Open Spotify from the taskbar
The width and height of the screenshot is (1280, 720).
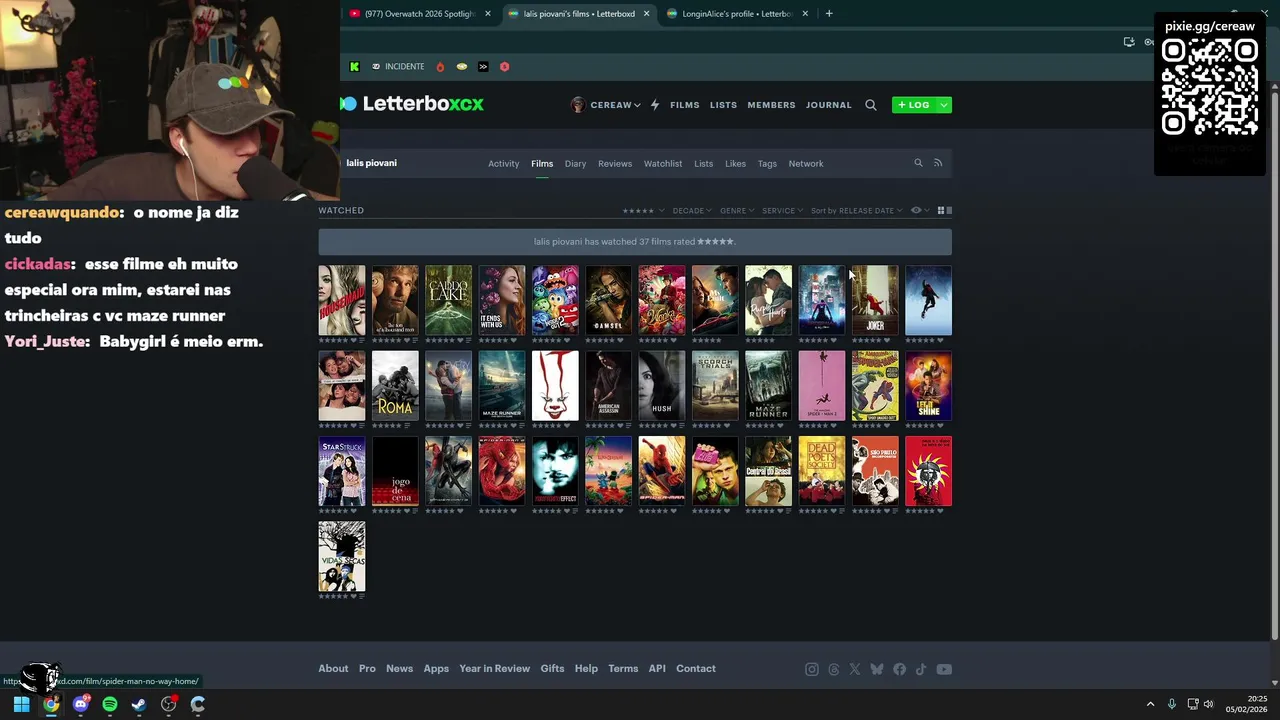tap(110, 704)
